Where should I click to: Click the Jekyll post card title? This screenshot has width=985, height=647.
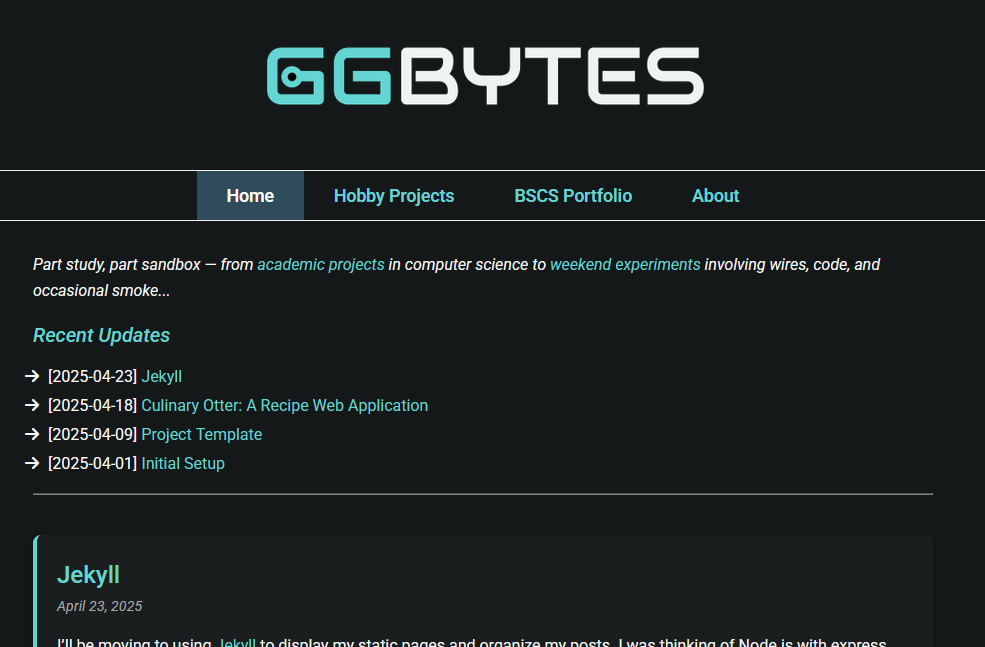pyautogui.click(x=89, y=575)
